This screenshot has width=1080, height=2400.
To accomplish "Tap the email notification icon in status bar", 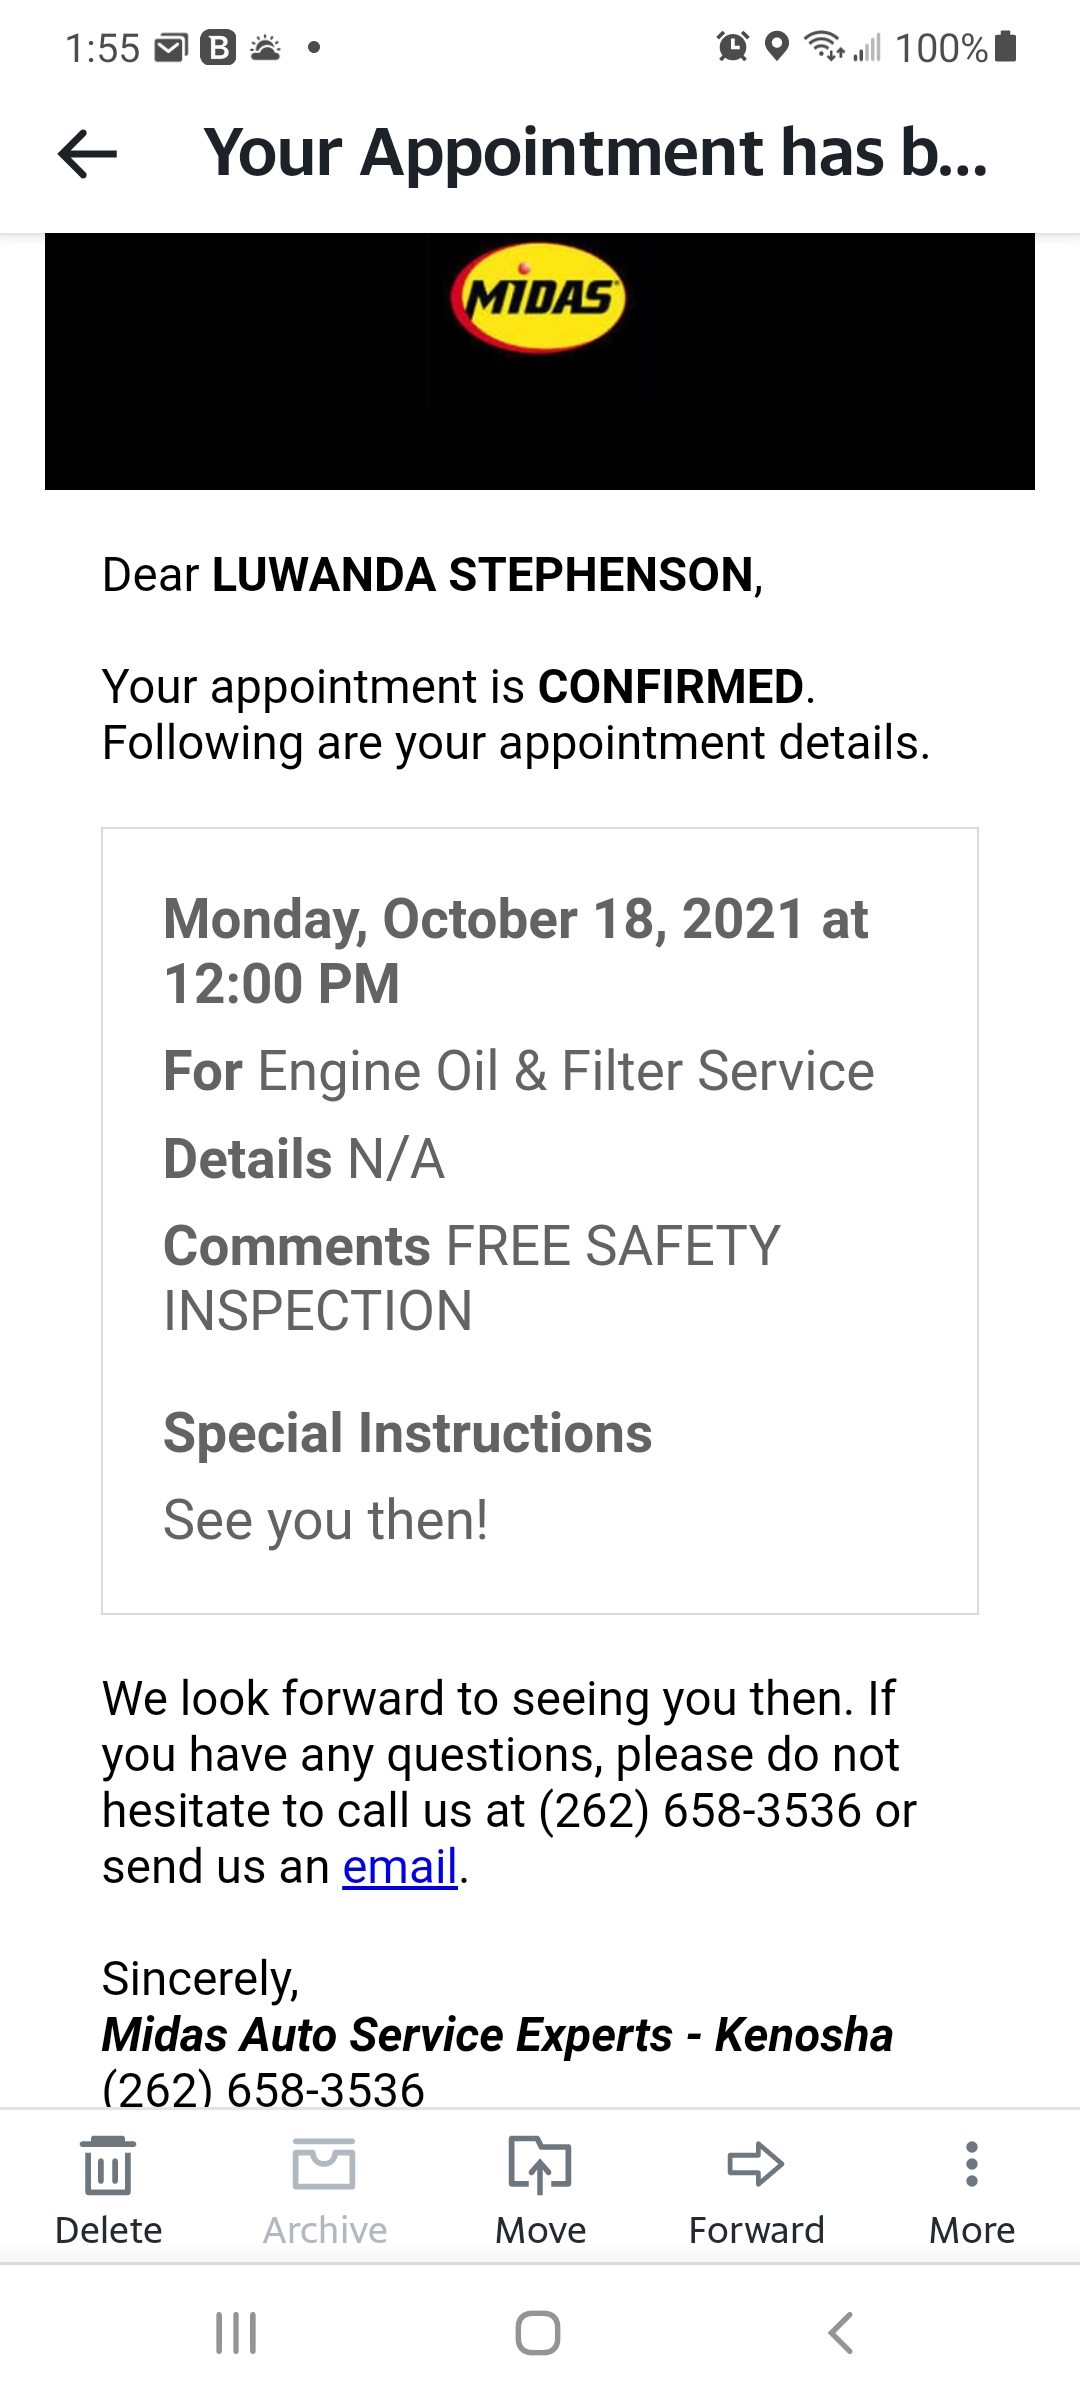I will [168, 47].
